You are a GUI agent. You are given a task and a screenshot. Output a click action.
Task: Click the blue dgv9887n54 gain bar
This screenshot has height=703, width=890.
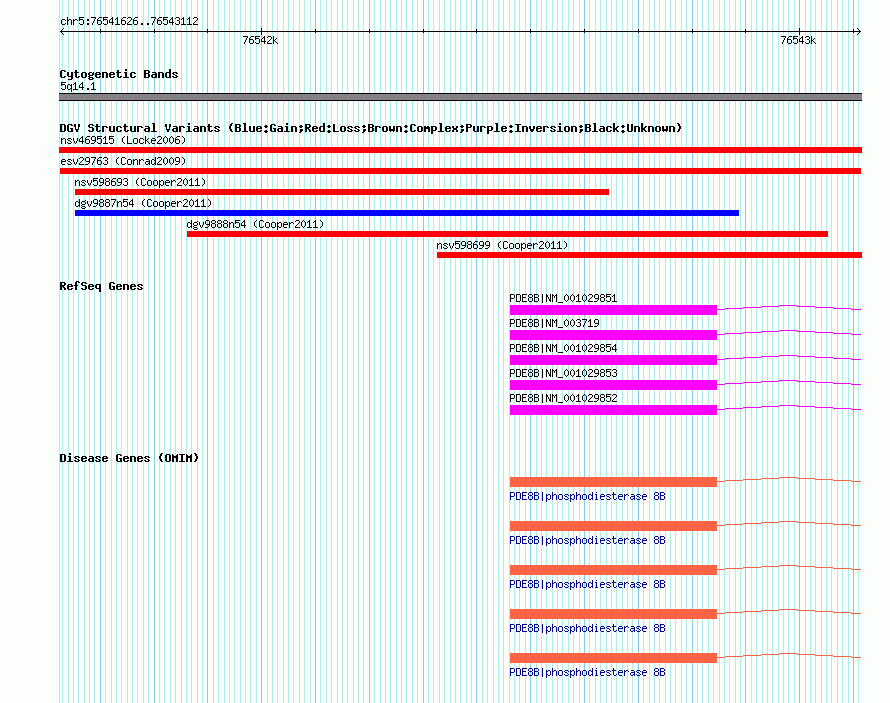[407, 213]
